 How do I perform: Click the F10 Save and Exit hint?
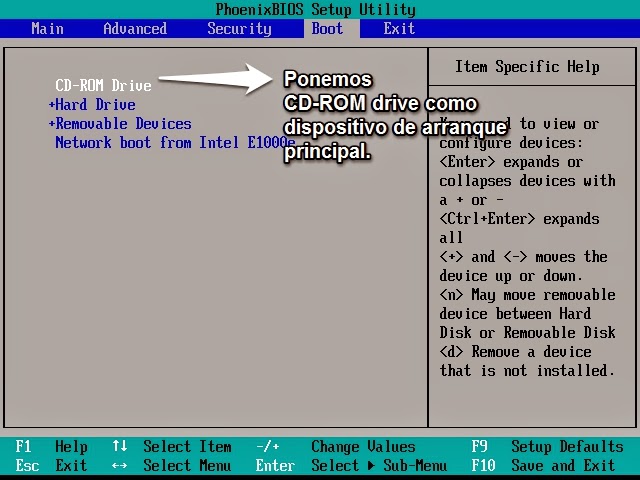(543, 465)
